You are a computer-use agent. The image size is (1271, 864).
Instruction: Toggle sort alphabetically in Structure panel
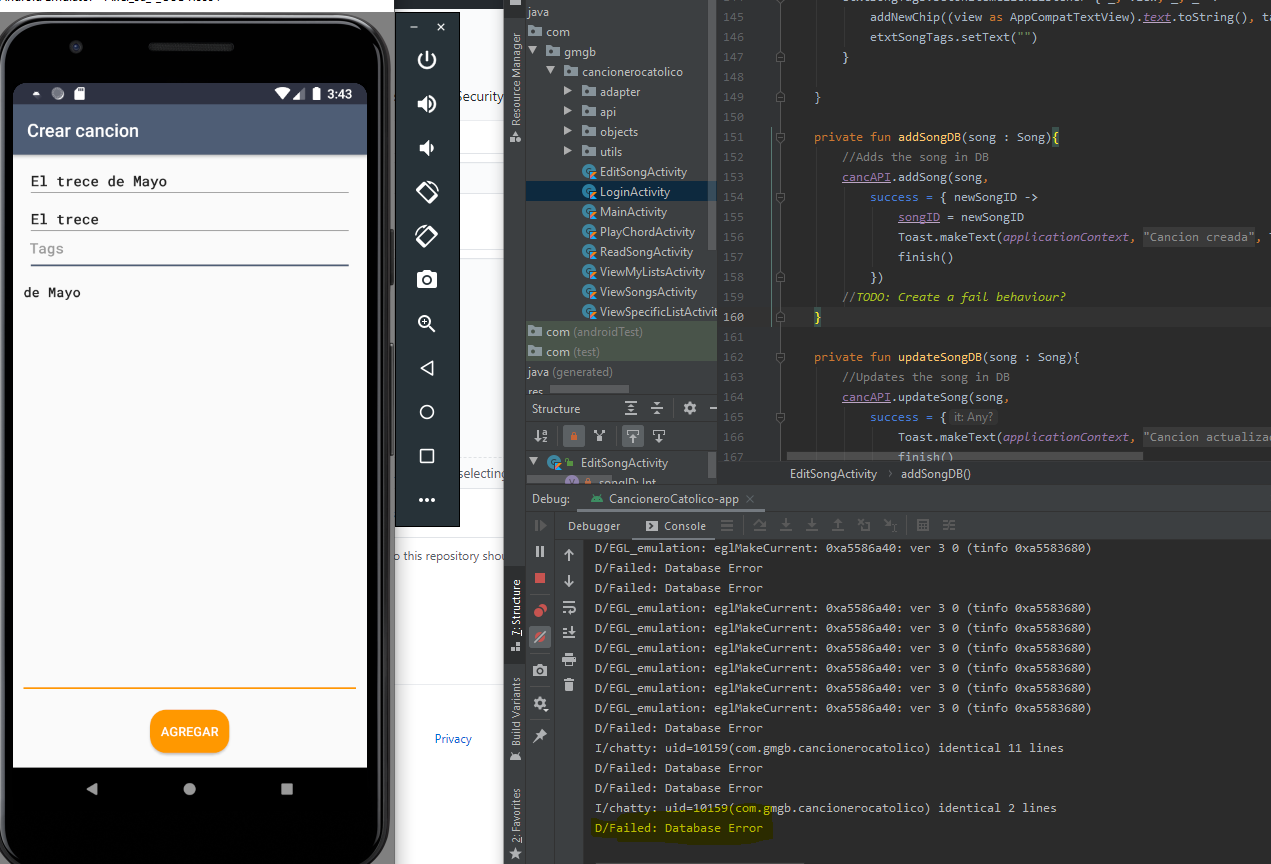pyautogui.click(x=541, y=436)
